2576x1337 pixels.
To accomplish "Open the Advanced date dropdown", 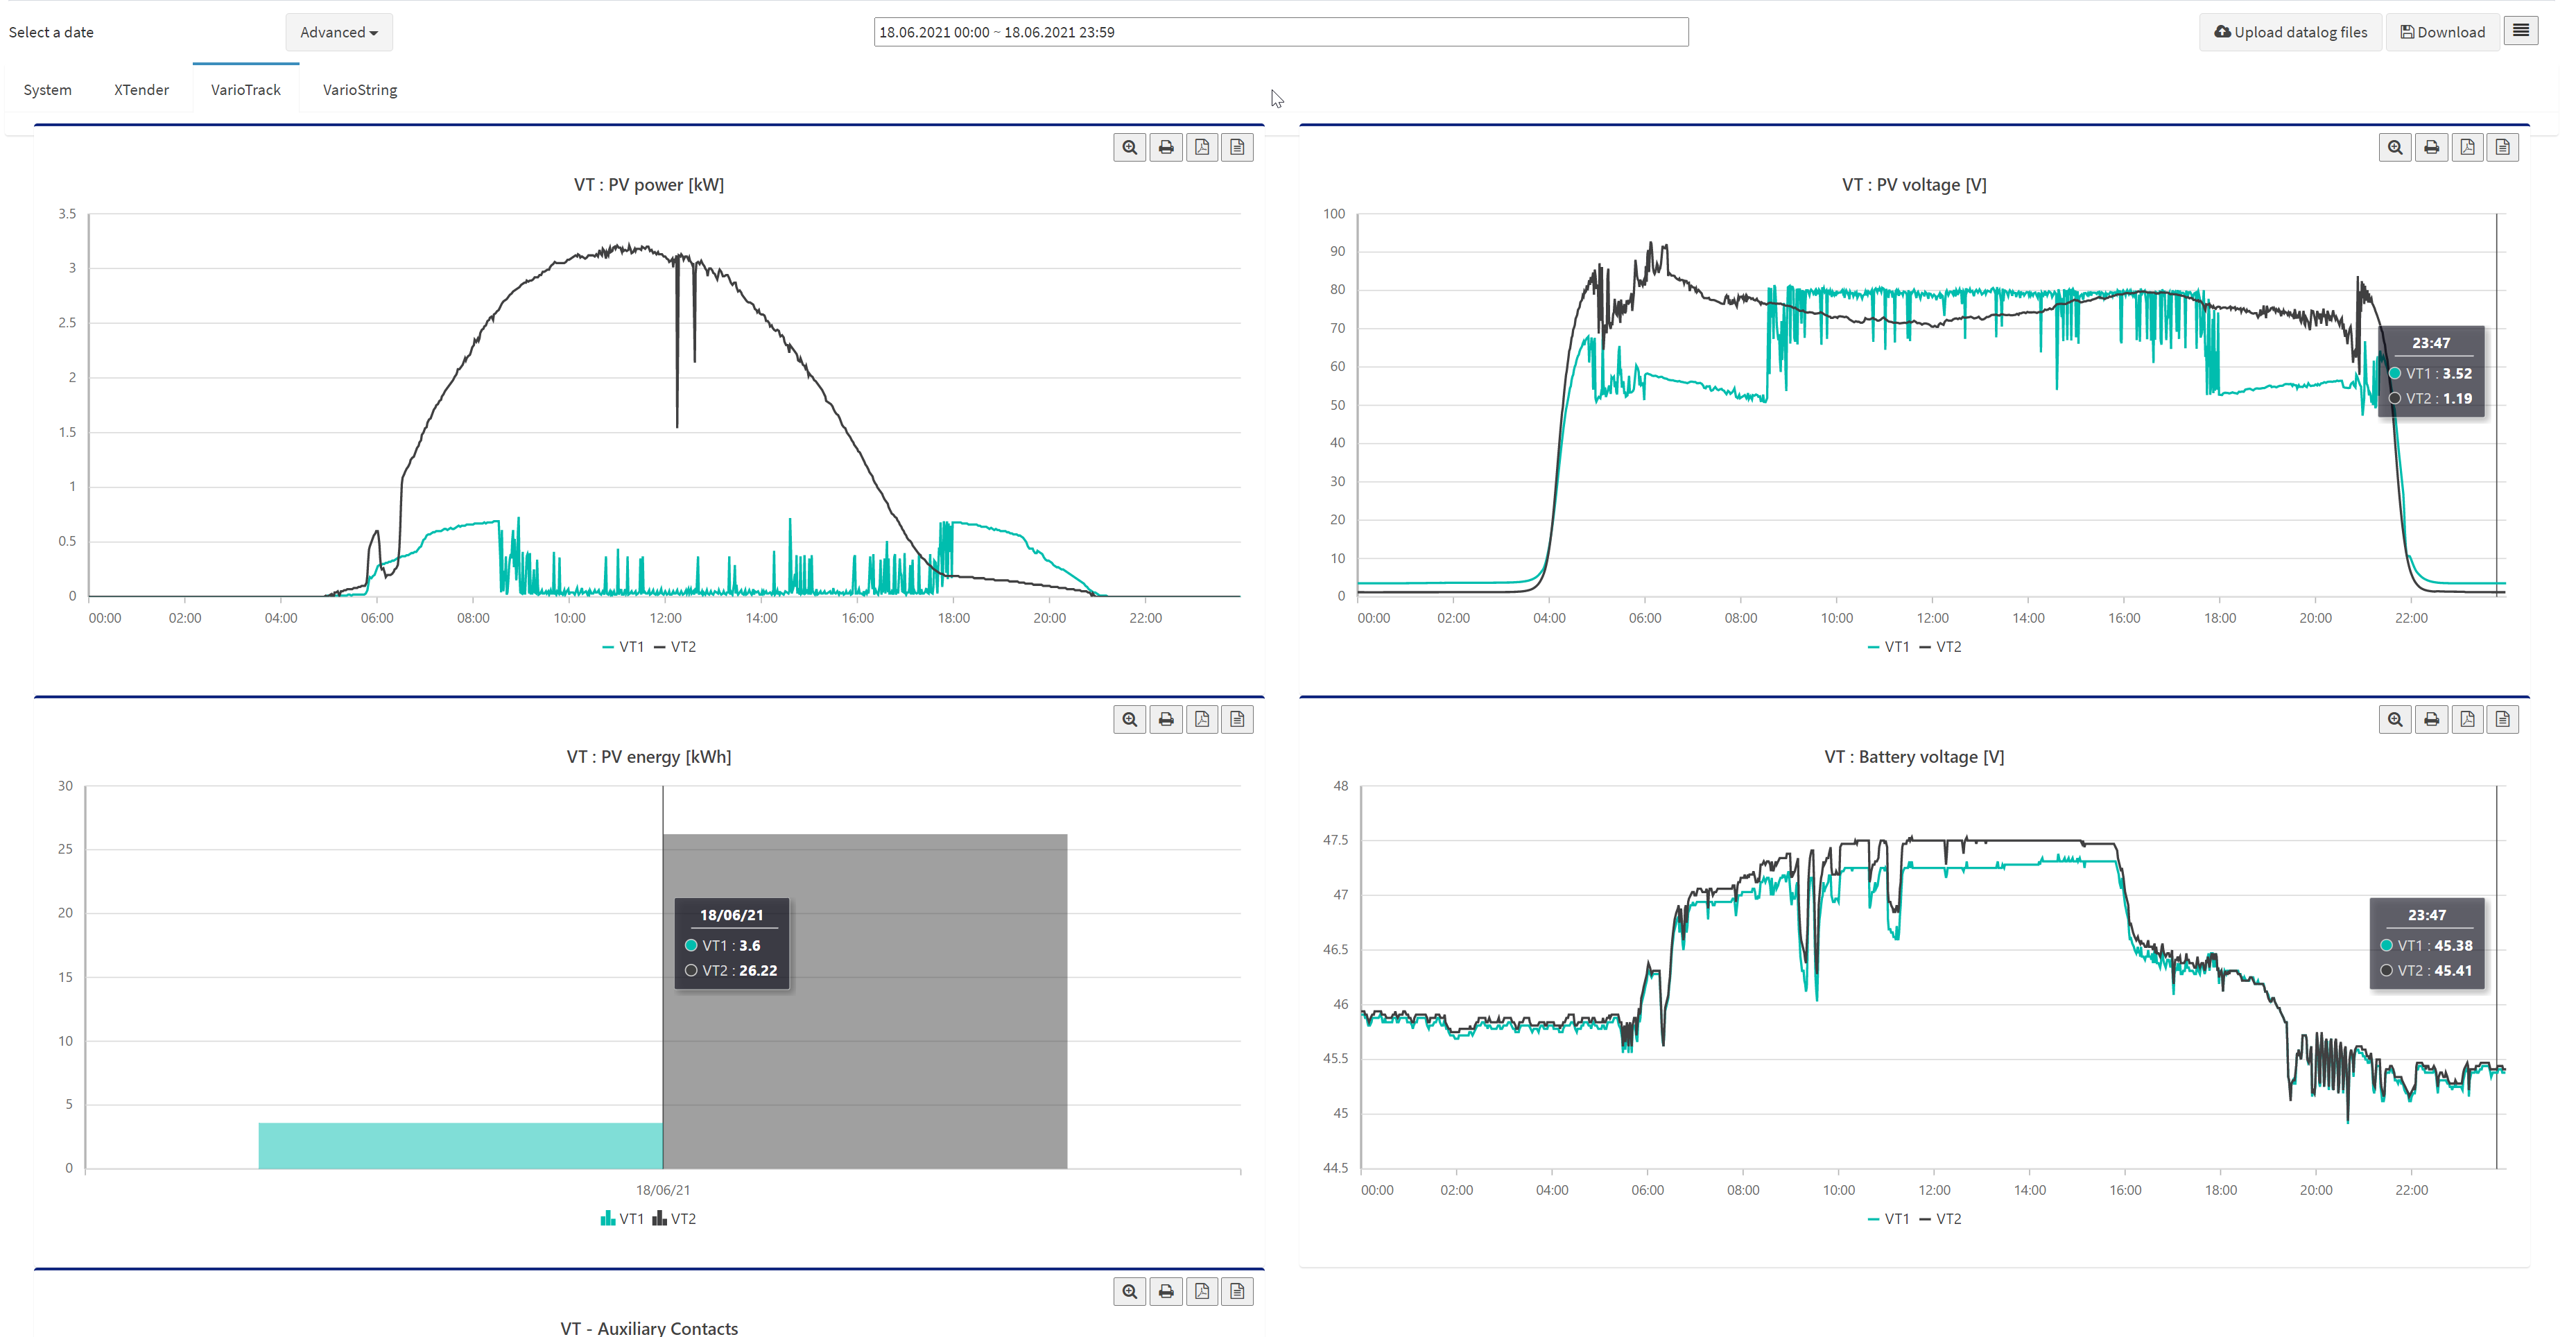I will (x=339, y=32).
